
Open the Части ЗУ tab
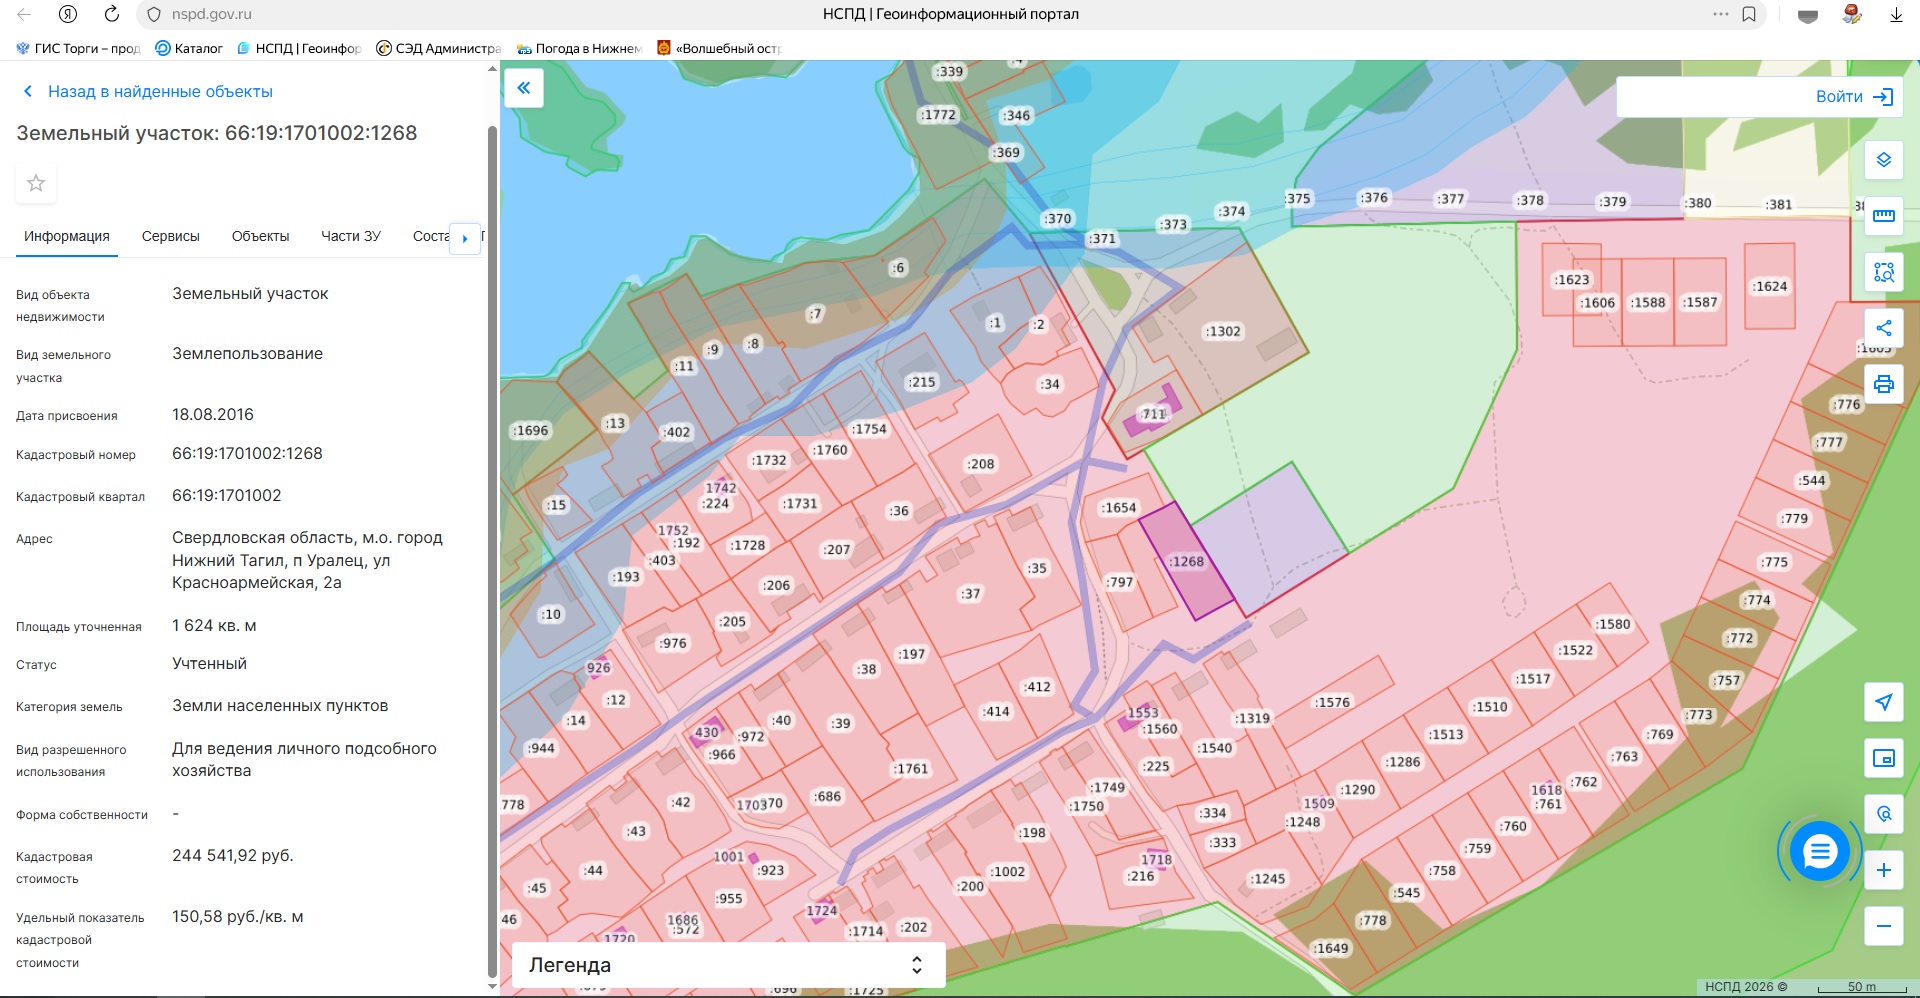pos(350,237)
